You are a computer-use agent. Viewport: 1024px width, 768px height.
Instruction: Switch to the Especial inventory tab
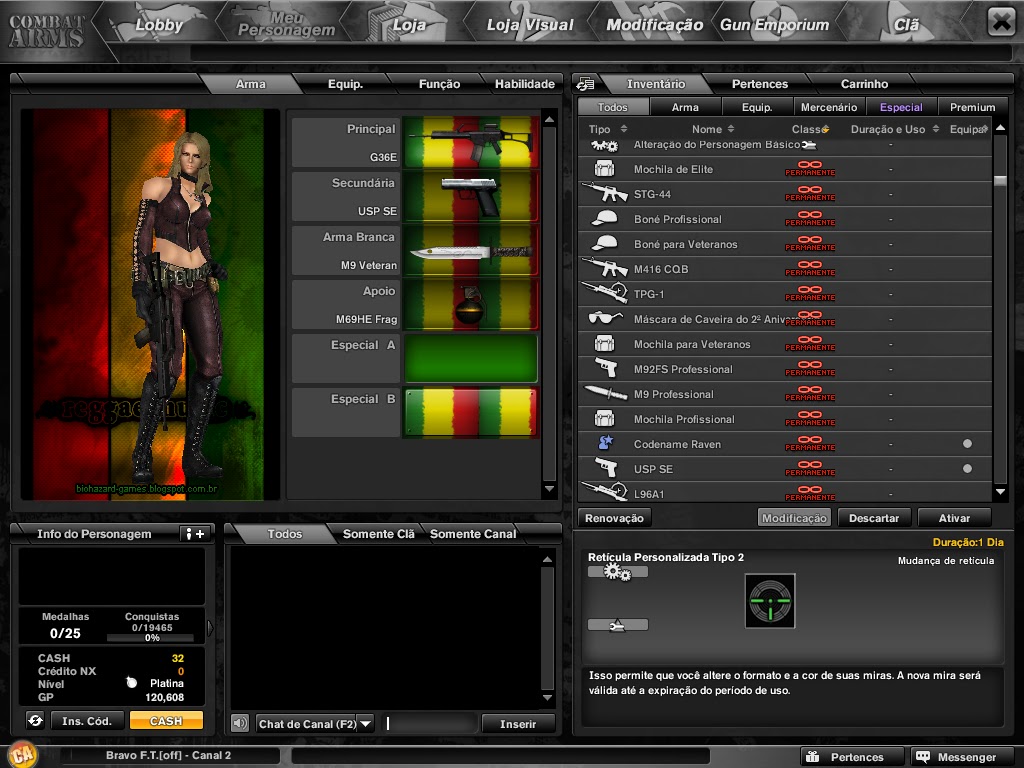point(900,106)
